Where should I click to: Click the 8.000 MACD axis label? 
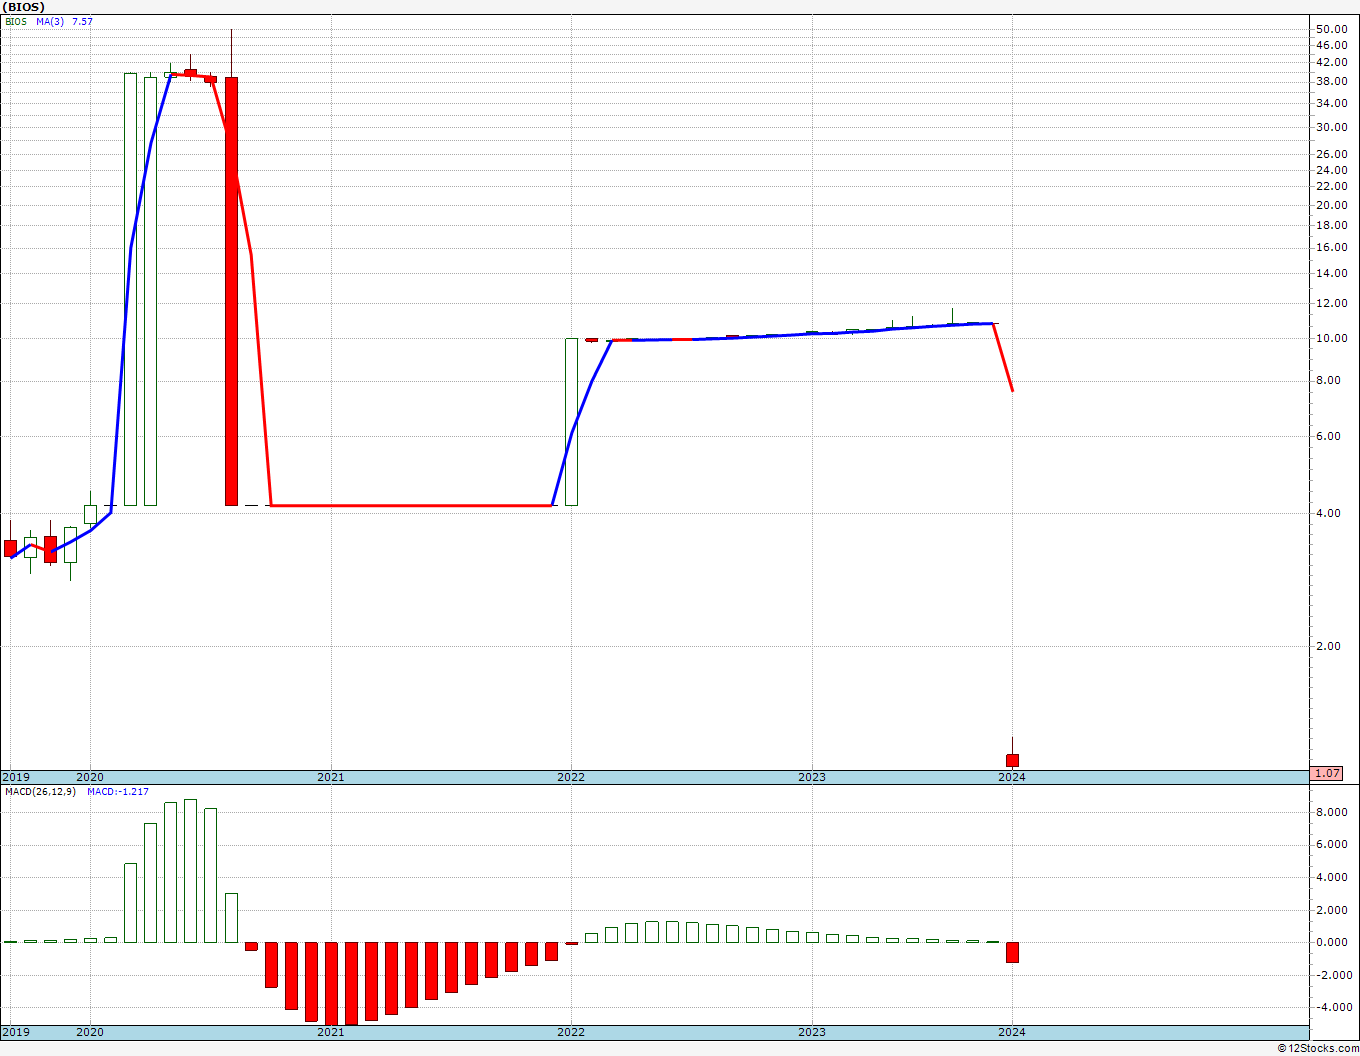pyautogui.click(x=1333, y=812)
